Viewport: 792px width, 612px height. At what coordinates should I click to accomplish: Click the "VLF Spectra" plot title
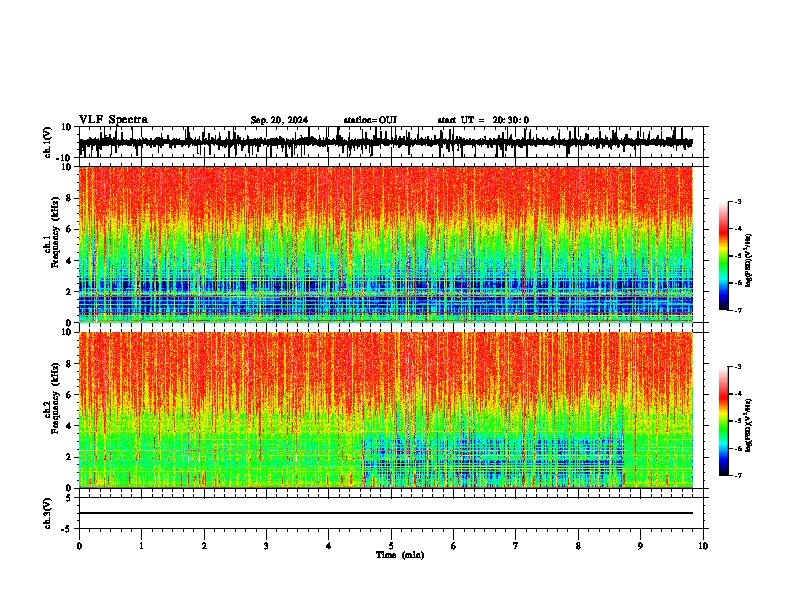point(114,120)
